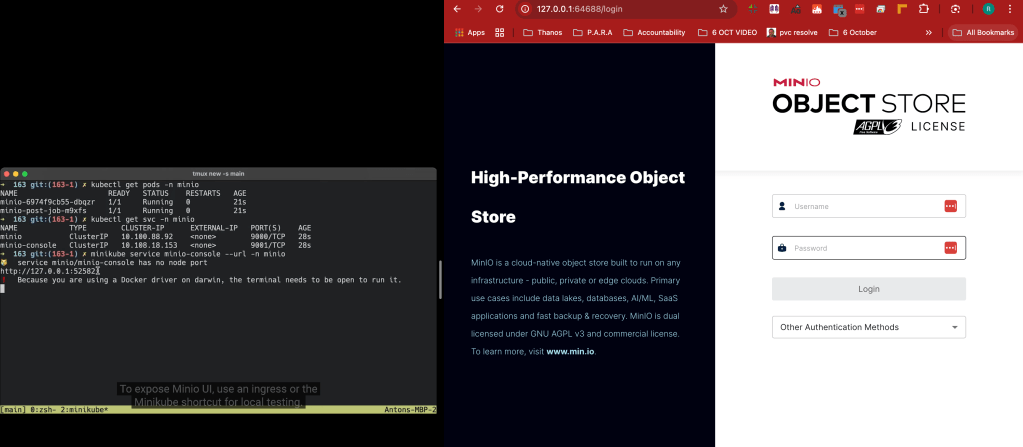Screen dimensions: 1023x447
Task: Click pod name minio-post-job-m9xfs in terminal
Action: click(x=43, y=211)
